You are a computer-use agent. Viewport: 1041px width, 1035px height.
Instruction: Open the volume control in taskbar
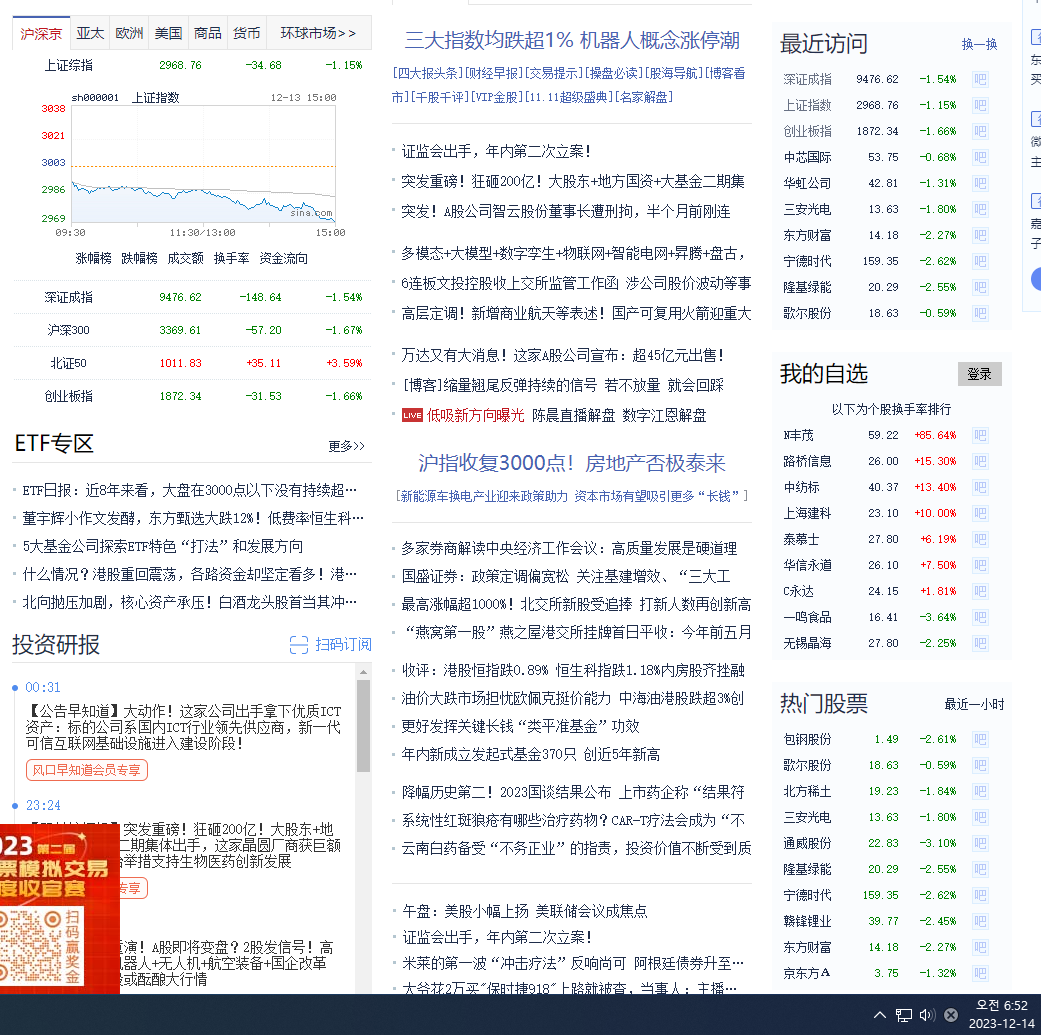point(927,1014)
